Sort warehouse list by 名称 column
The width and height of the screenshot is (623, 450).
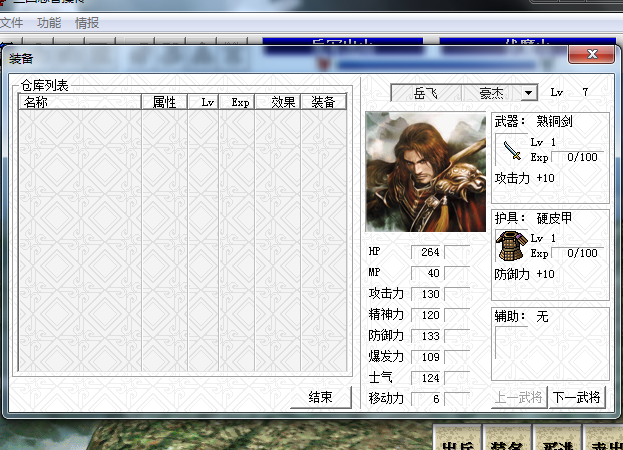click(80, 102)
